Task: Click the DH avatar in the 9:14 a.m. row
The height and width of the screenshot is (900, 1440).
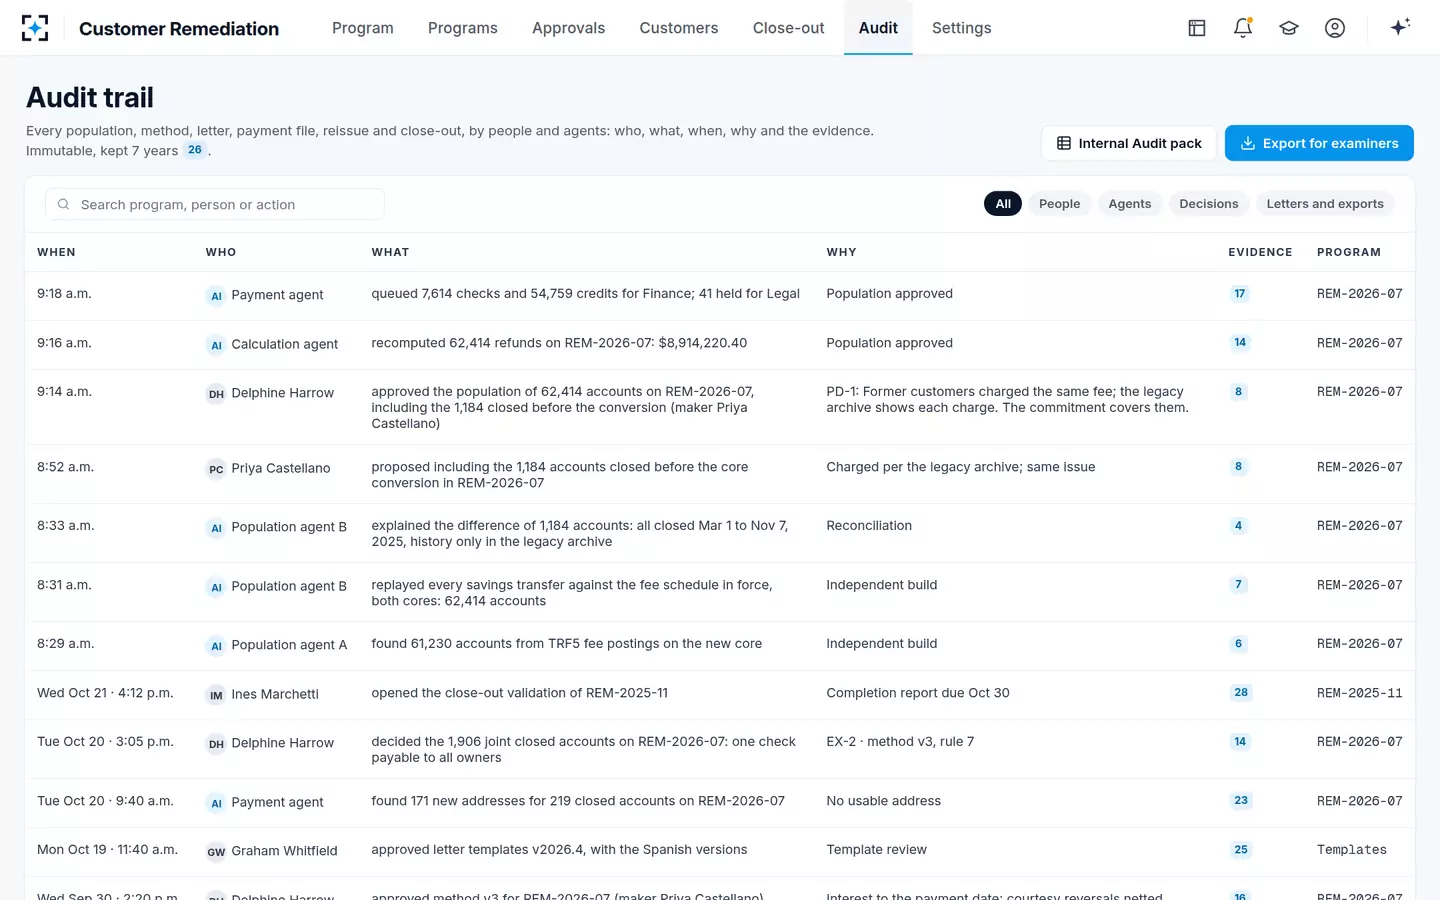Action: (216, 394)
